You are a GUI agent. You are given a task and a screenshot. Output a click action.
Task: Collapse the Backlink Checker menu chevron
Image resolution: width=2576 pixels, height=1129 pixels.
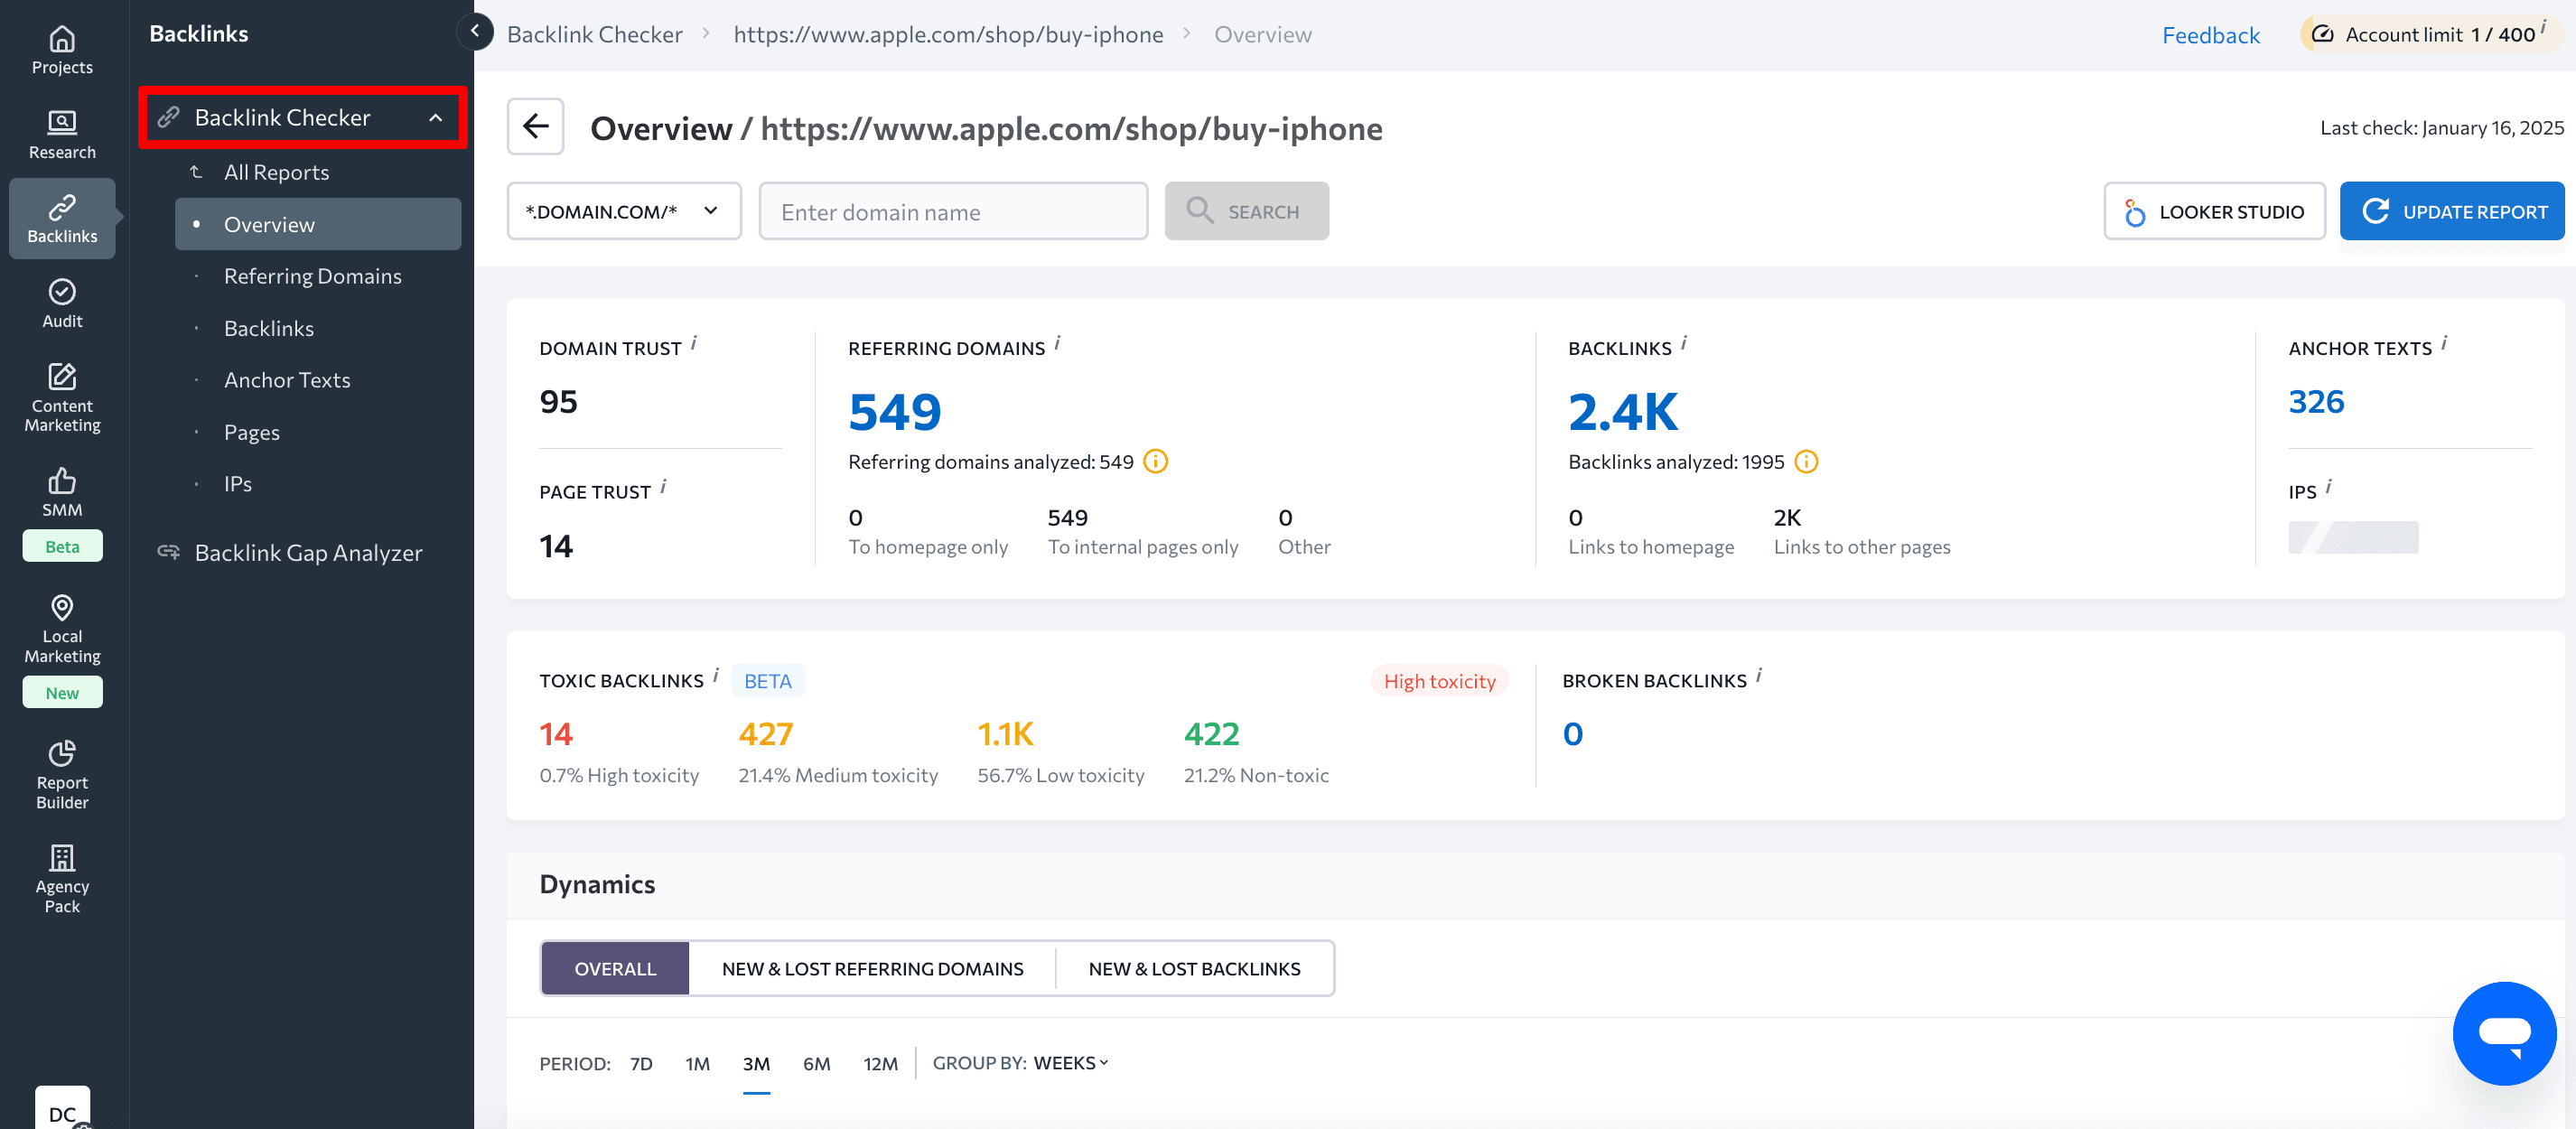[x=435, y=118]
